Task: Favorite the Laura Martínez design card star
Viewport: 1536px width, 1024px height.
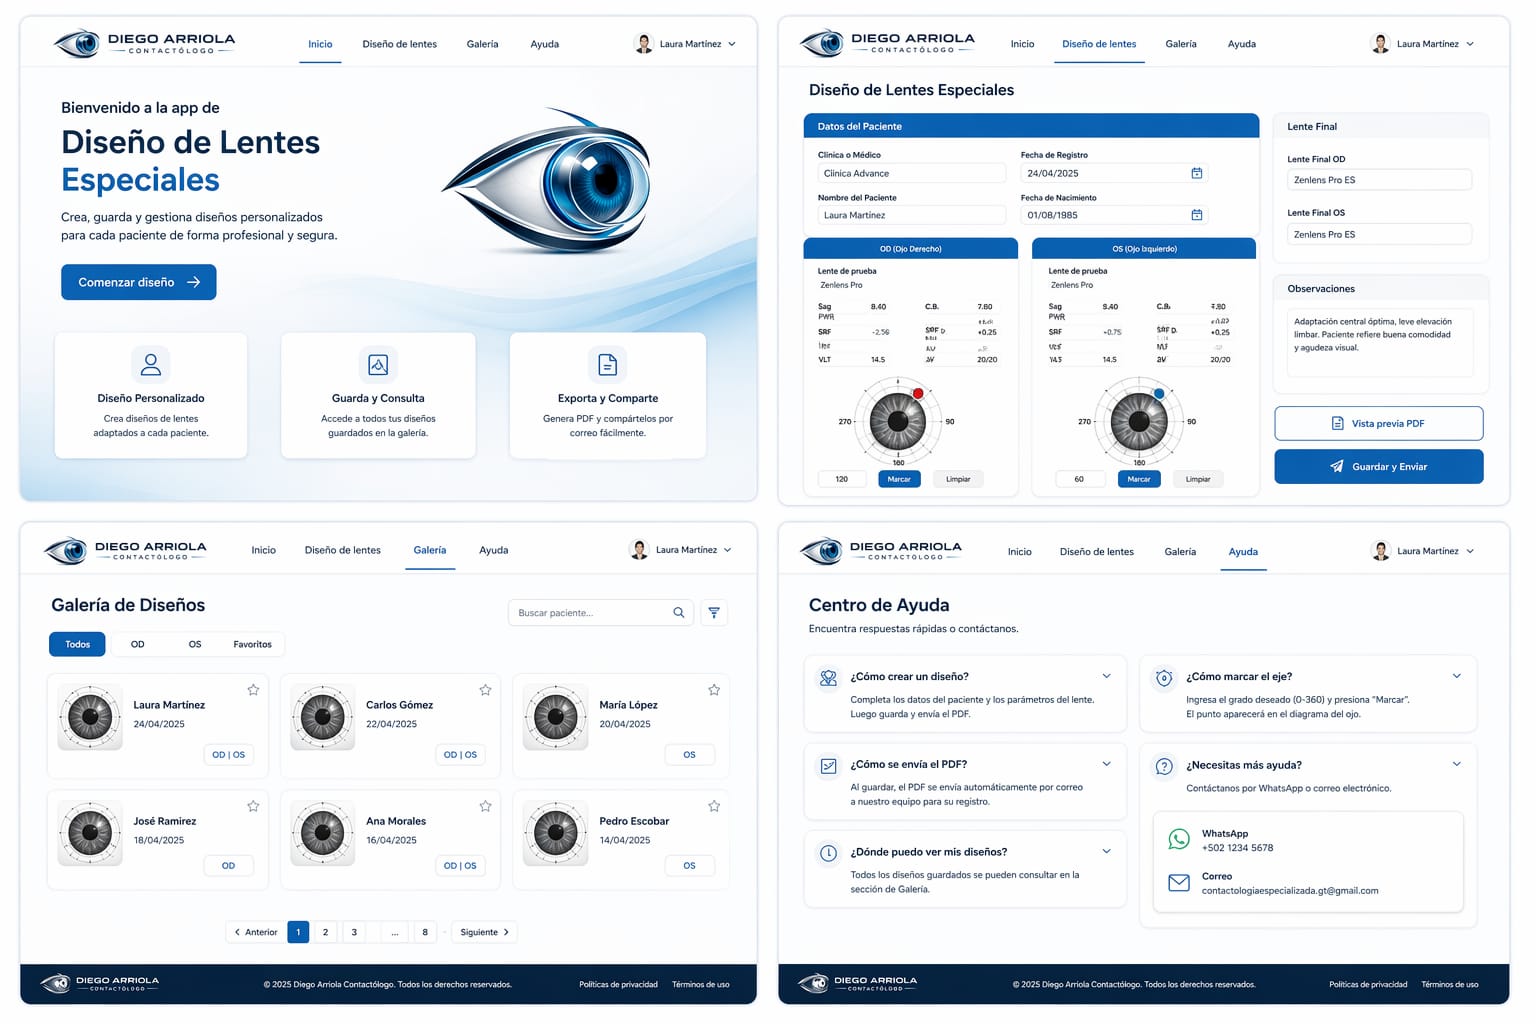Action: [253, 690]
